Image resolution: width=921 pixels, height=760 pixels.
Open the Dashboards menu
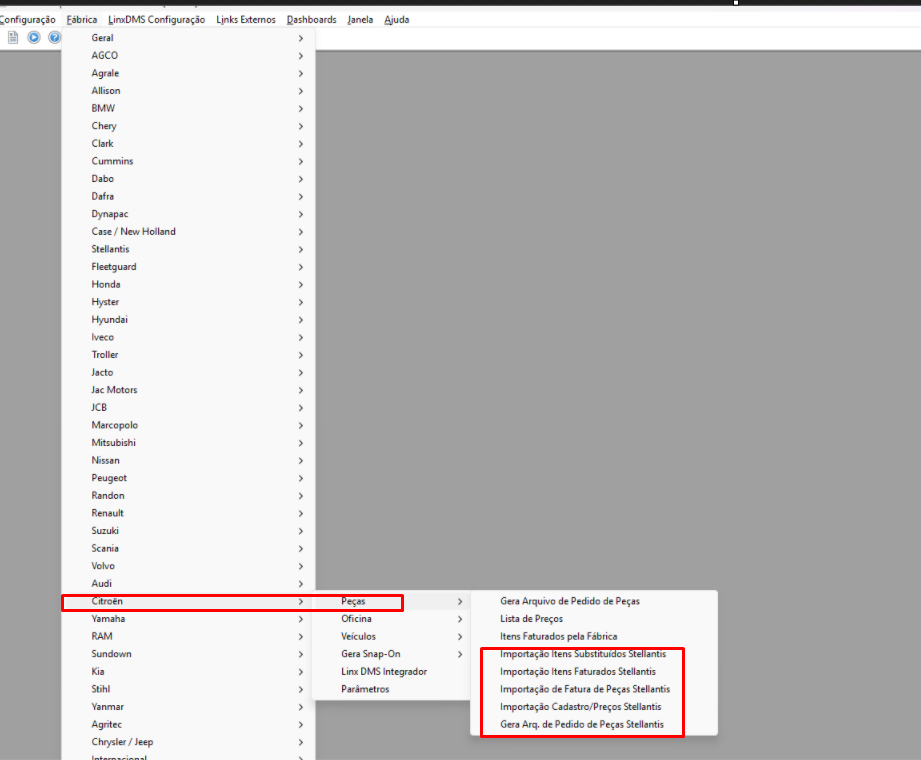[x=311, y=19]
